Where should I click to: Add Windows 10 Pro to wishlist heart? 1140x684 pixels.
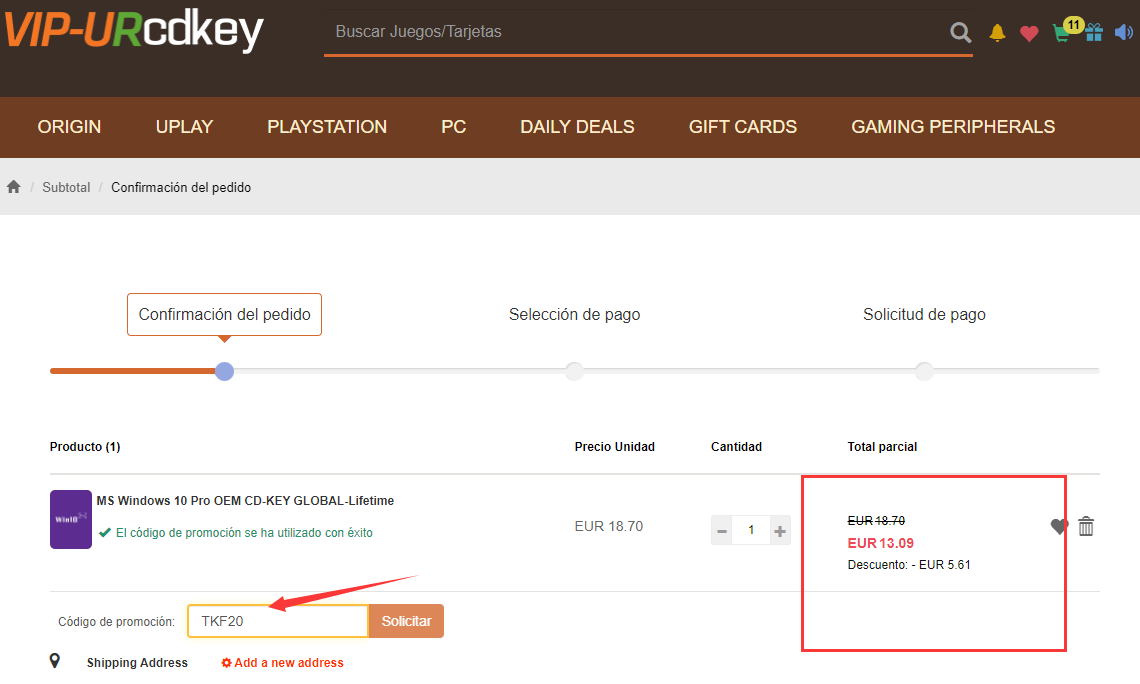pyautogui.click(x=1059, y=526)
